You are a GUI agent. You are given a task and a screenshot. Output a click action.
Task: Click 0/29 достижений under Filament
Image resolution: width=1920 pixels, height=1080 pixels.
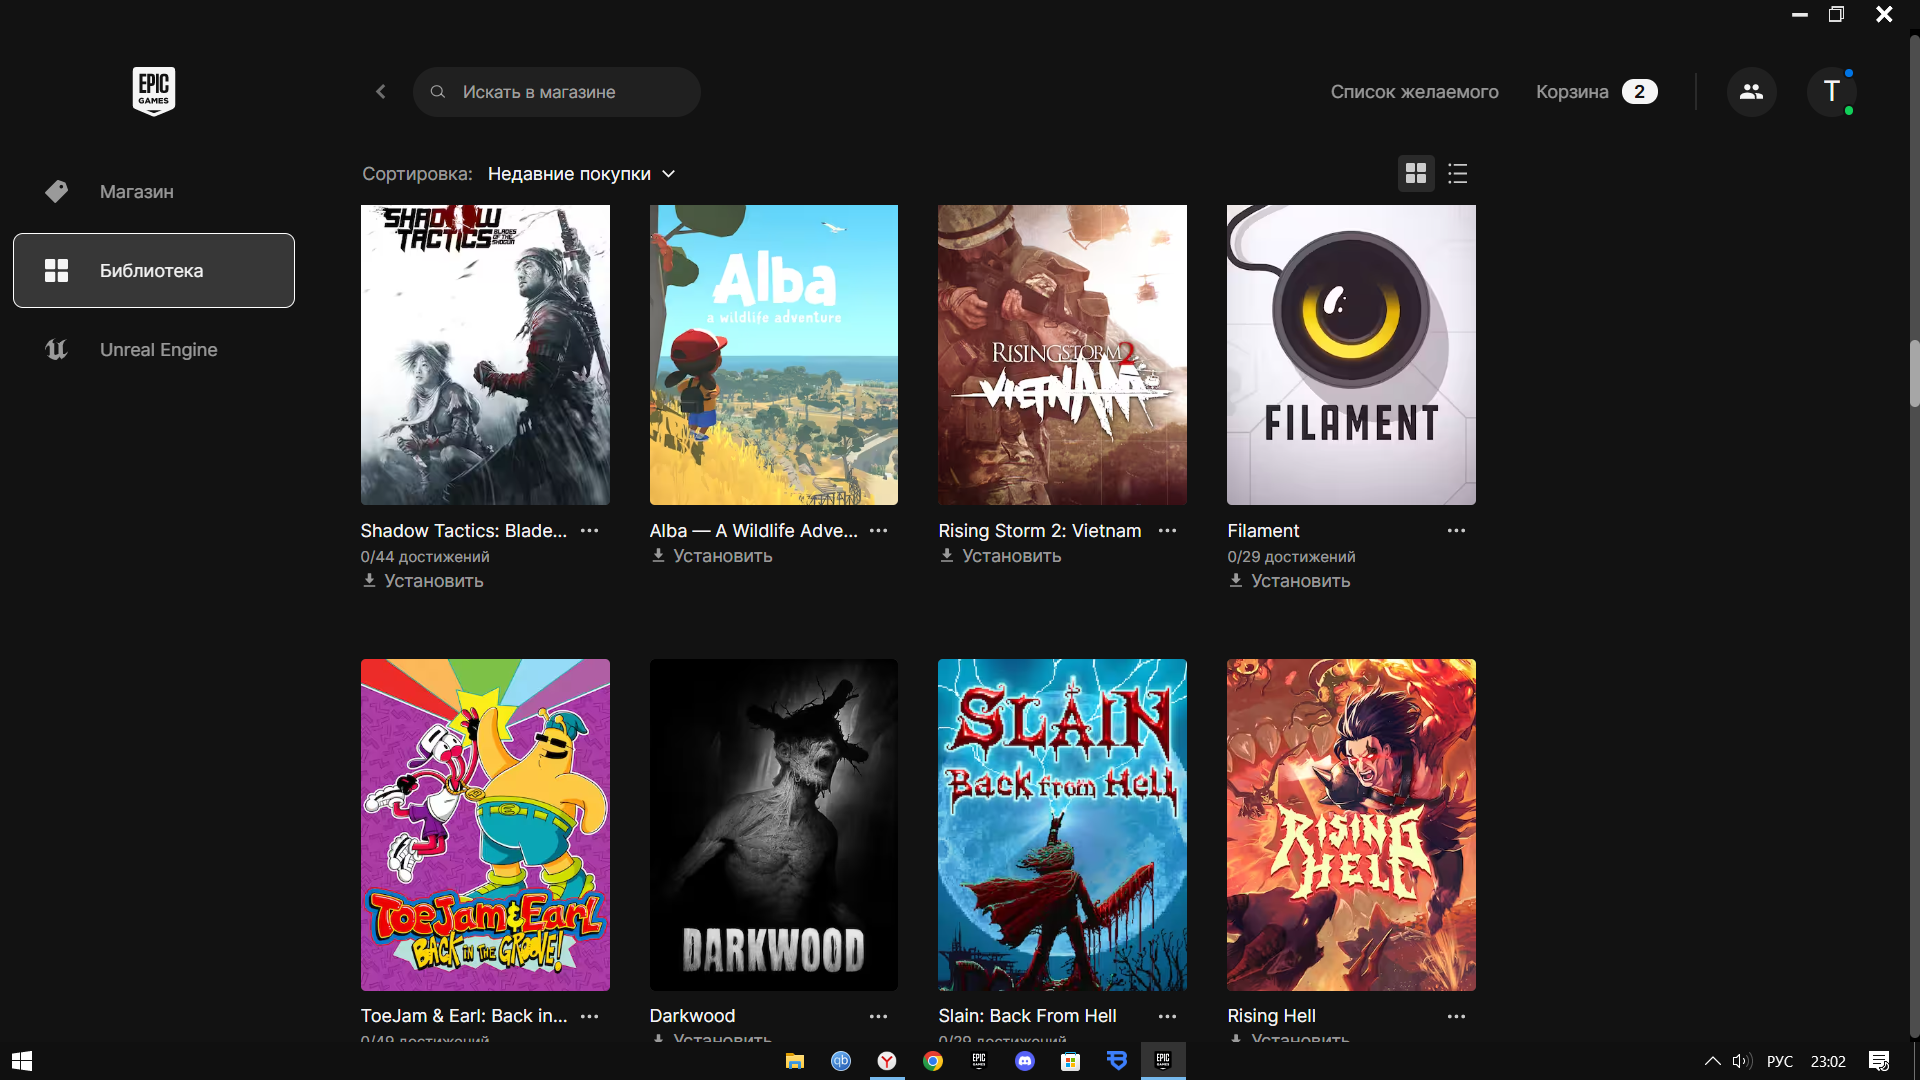click(x=1291, y=557)
